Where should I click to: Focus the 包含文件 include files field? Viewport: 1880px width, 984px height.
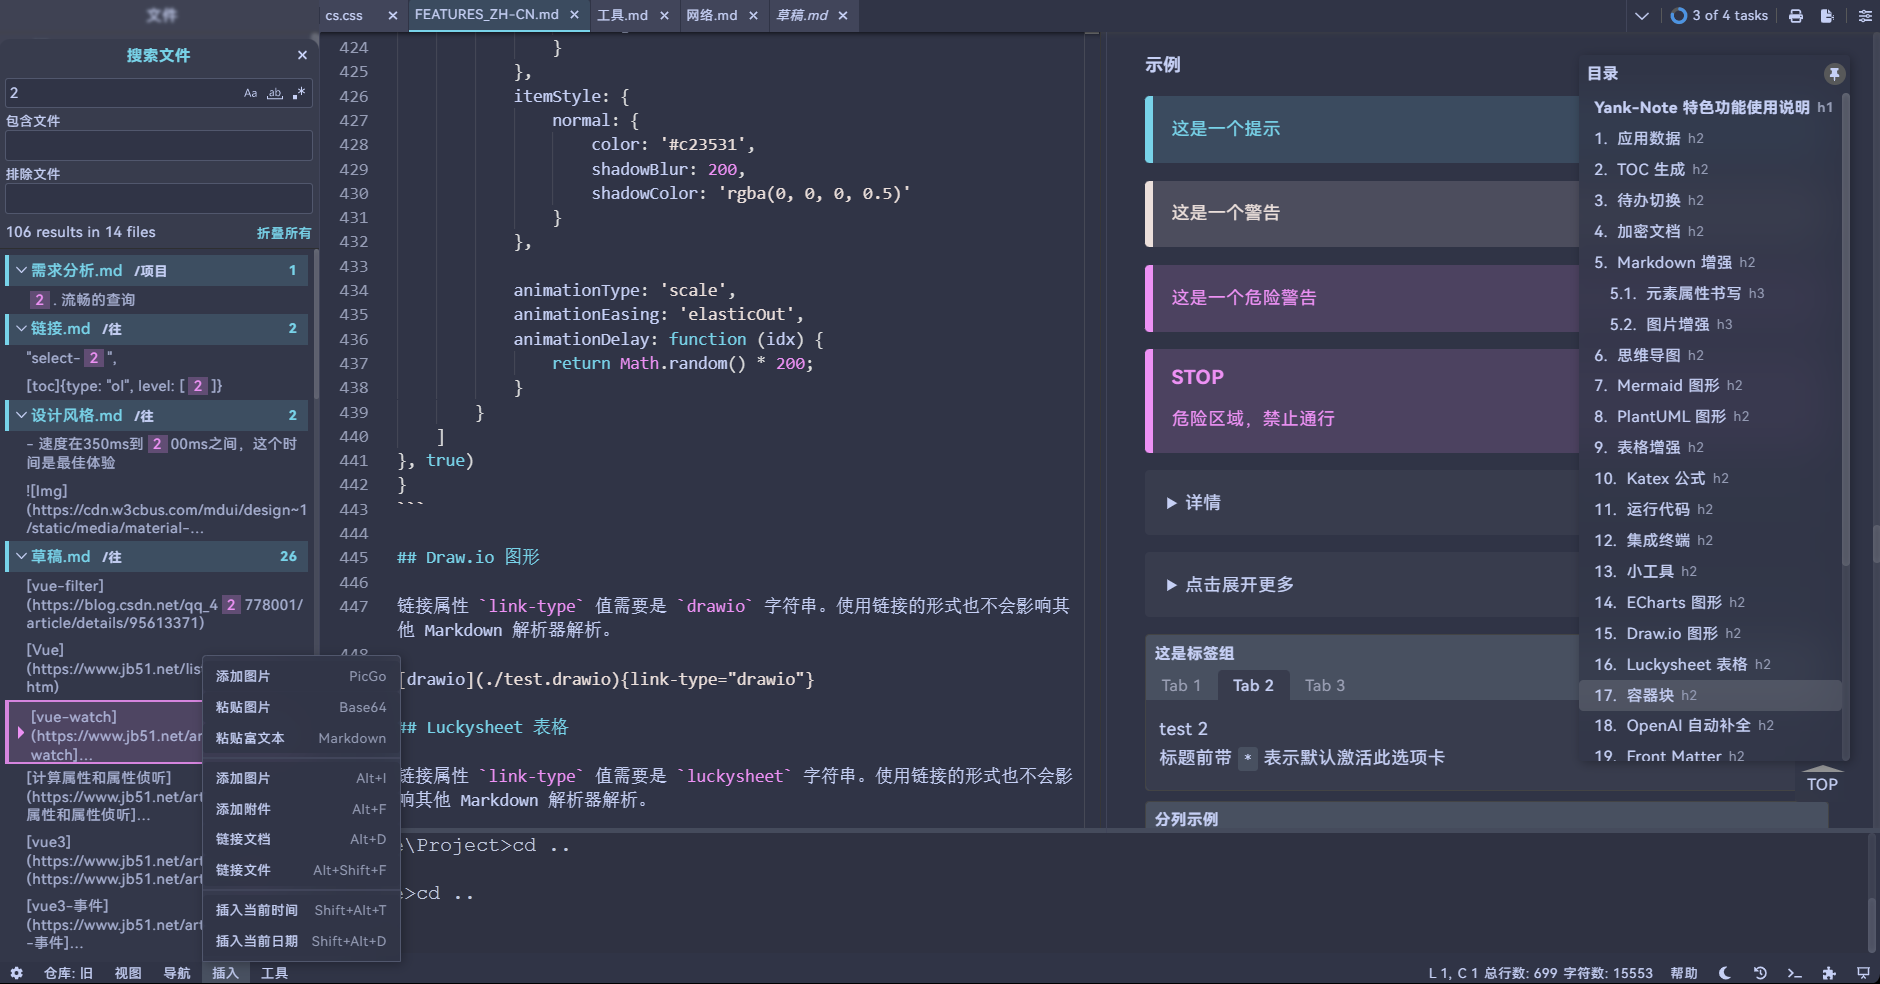coord(159,146)
